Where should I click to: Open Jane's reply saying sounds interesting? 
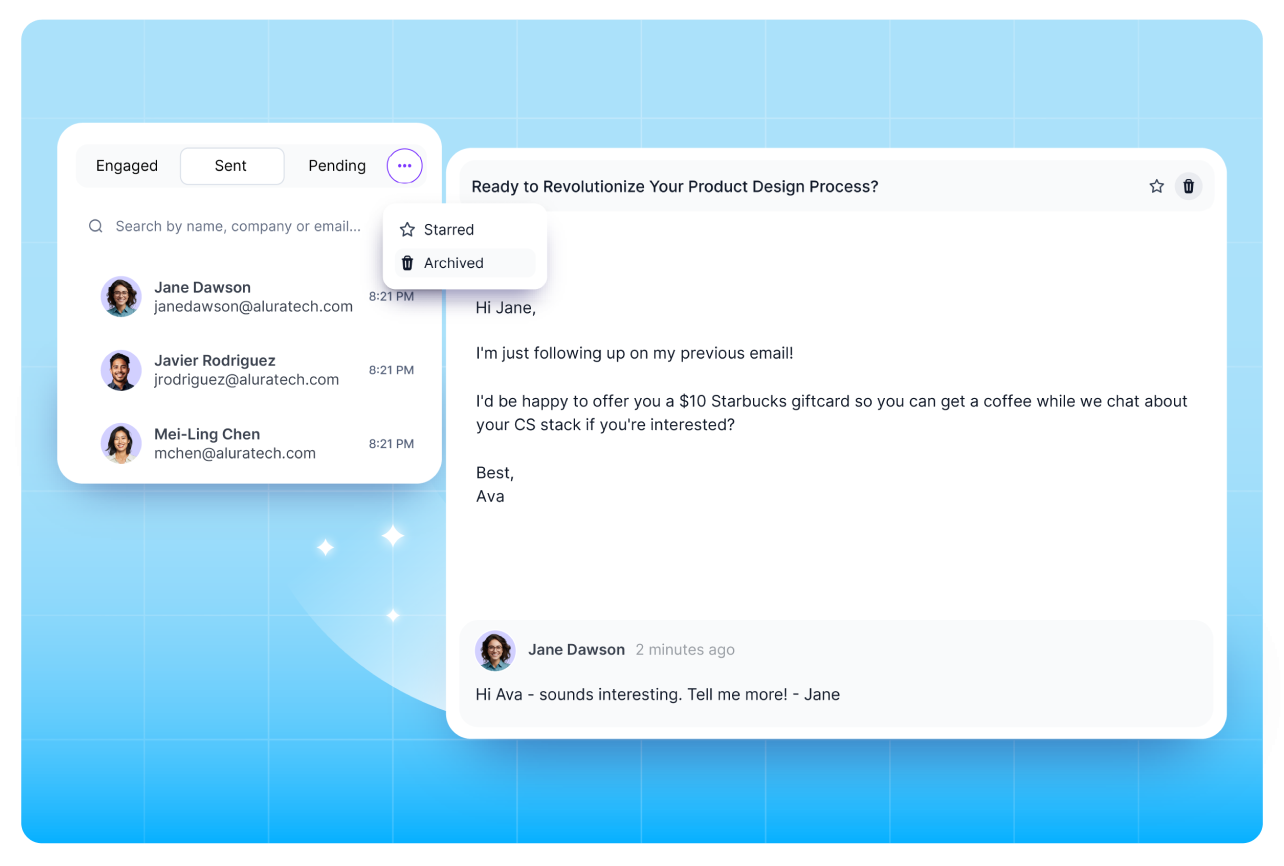pyautogui.click(x=658, y=694)
